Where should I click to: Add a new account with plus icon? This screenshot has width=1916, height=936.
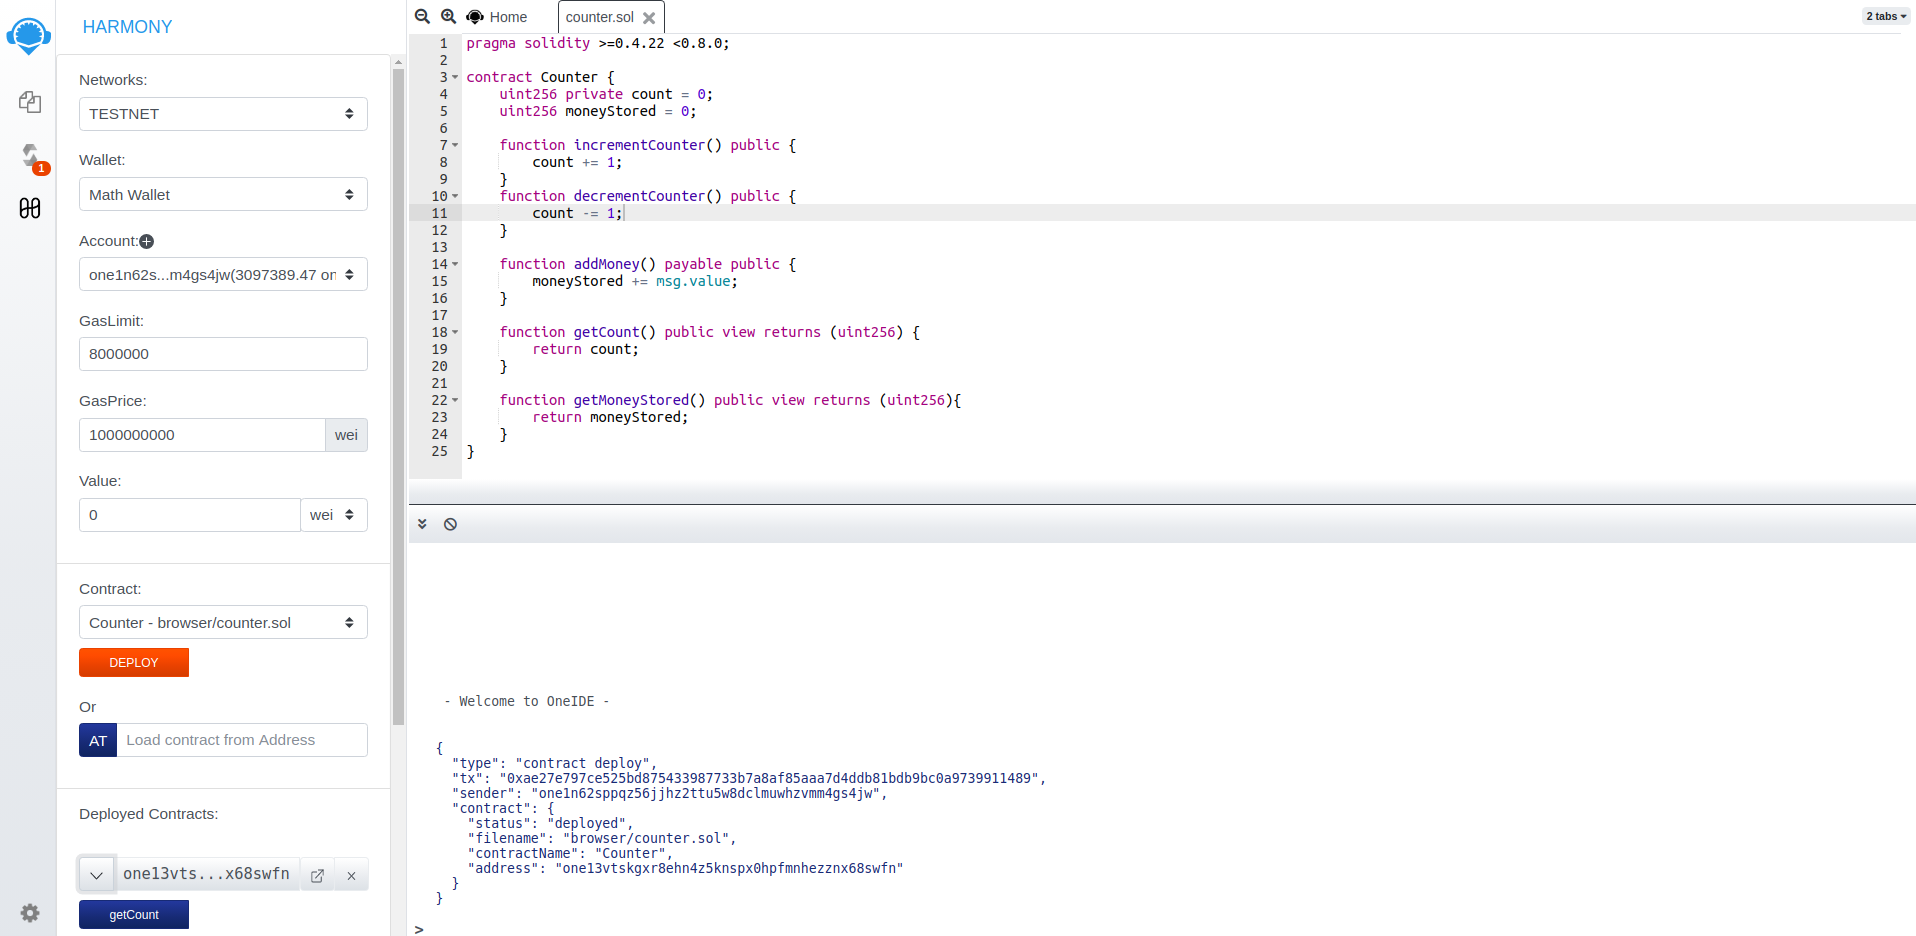point(147,241)
